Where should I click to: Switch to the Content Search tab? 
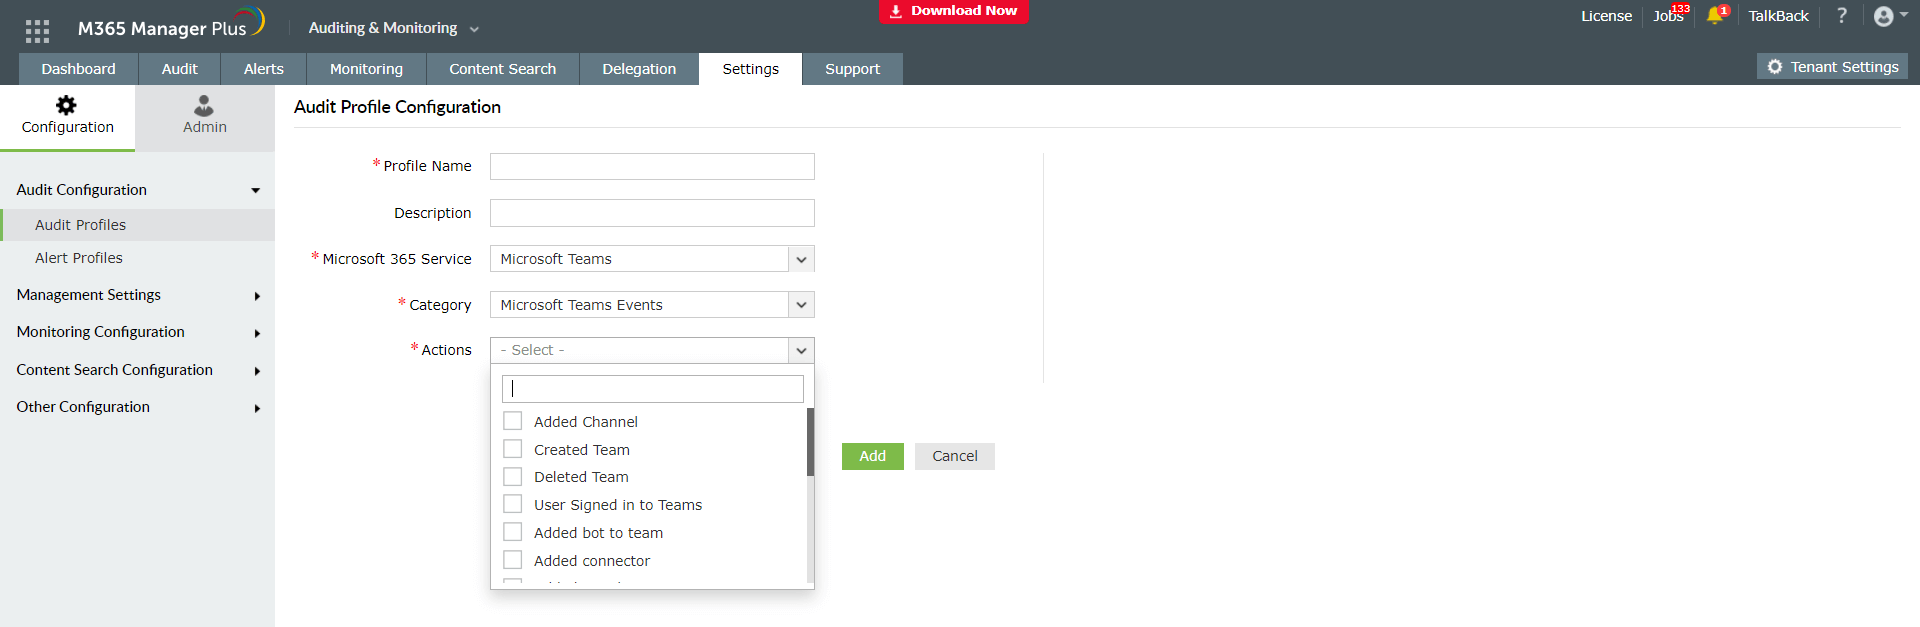tap(503, 69)
